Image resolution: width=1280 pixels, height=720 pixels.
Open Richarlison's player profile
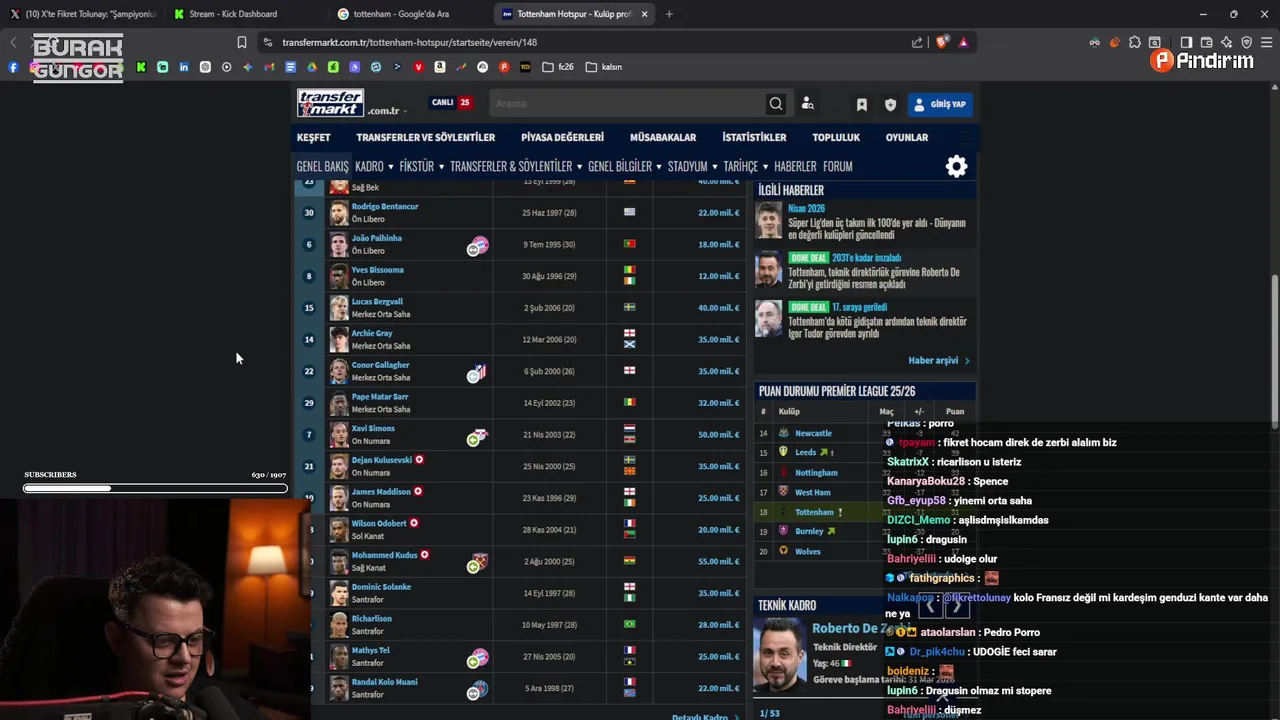[x=372, y=618]
